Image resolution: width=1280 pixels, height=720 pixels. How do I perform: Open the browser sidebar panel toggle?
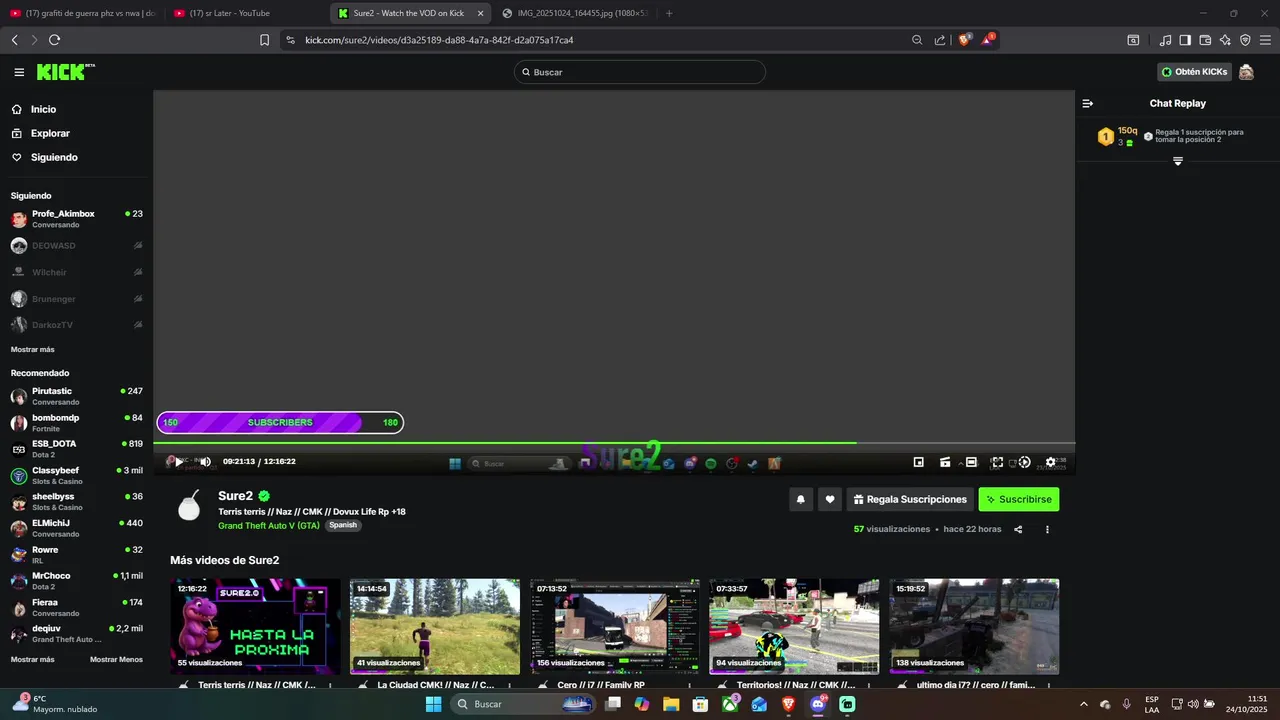point(1185,40)
